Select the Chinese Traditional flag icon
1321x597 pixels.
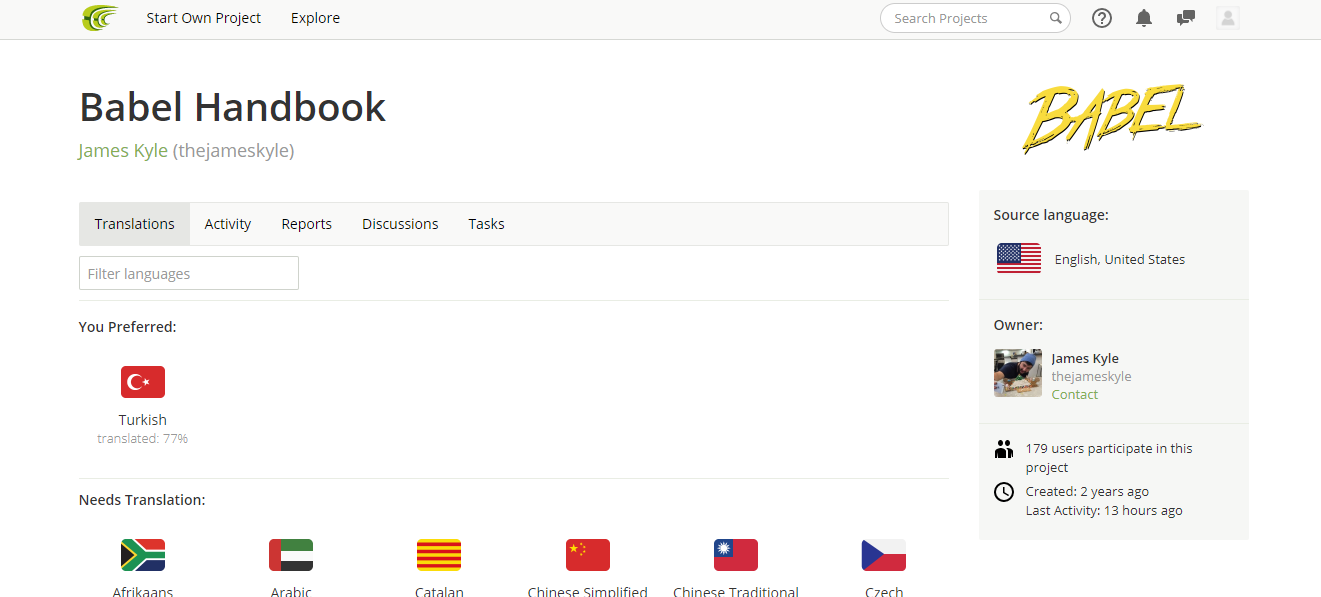(x=736, y=555)
